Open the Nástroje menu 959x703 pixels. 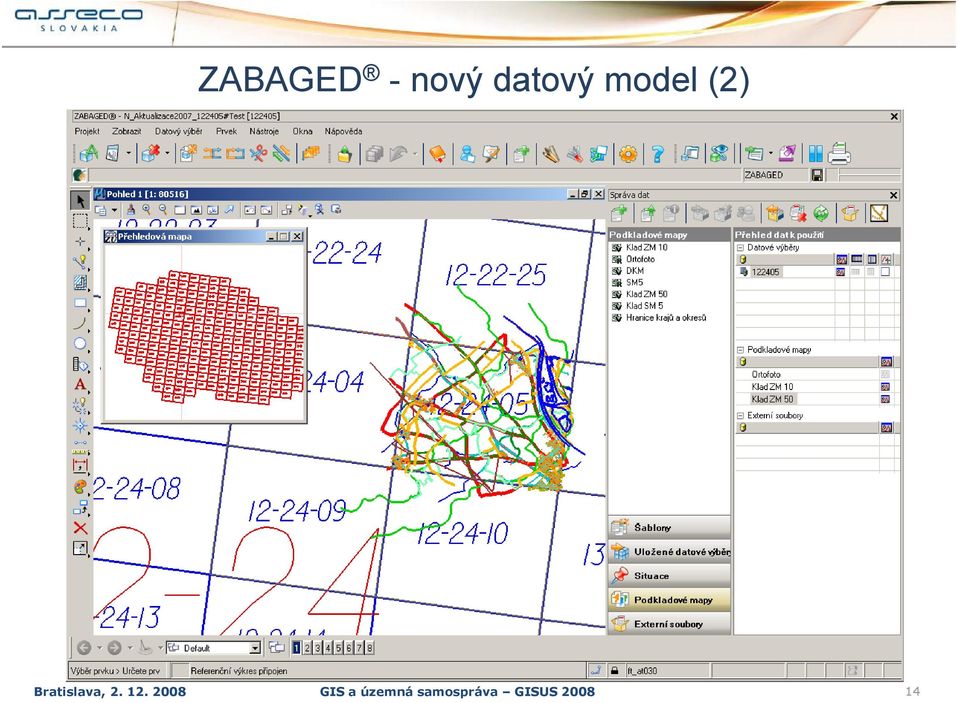(x=264, y=131)
